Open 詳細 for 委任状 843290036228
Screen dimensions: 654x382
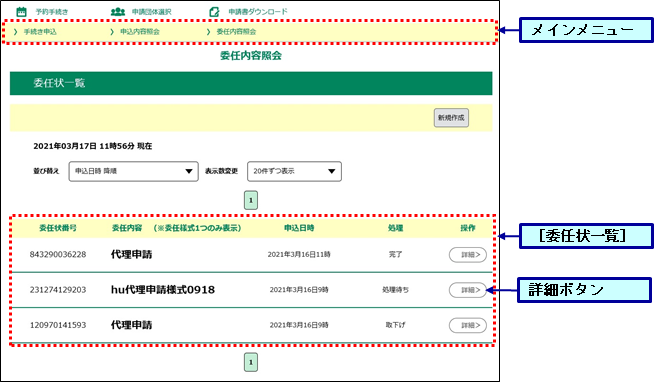coord(468,255)
